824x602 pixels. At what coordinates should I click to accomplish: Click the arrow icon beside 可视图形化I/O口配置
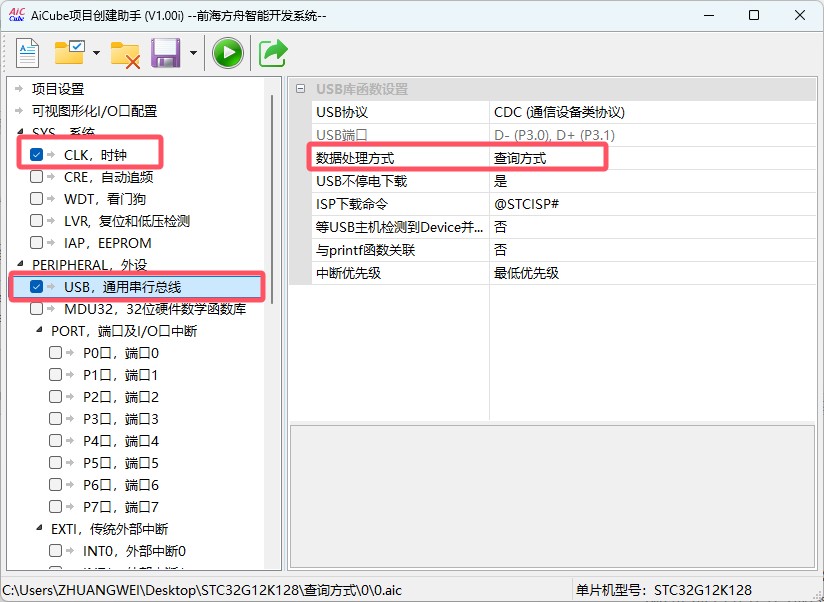[19, 110]
